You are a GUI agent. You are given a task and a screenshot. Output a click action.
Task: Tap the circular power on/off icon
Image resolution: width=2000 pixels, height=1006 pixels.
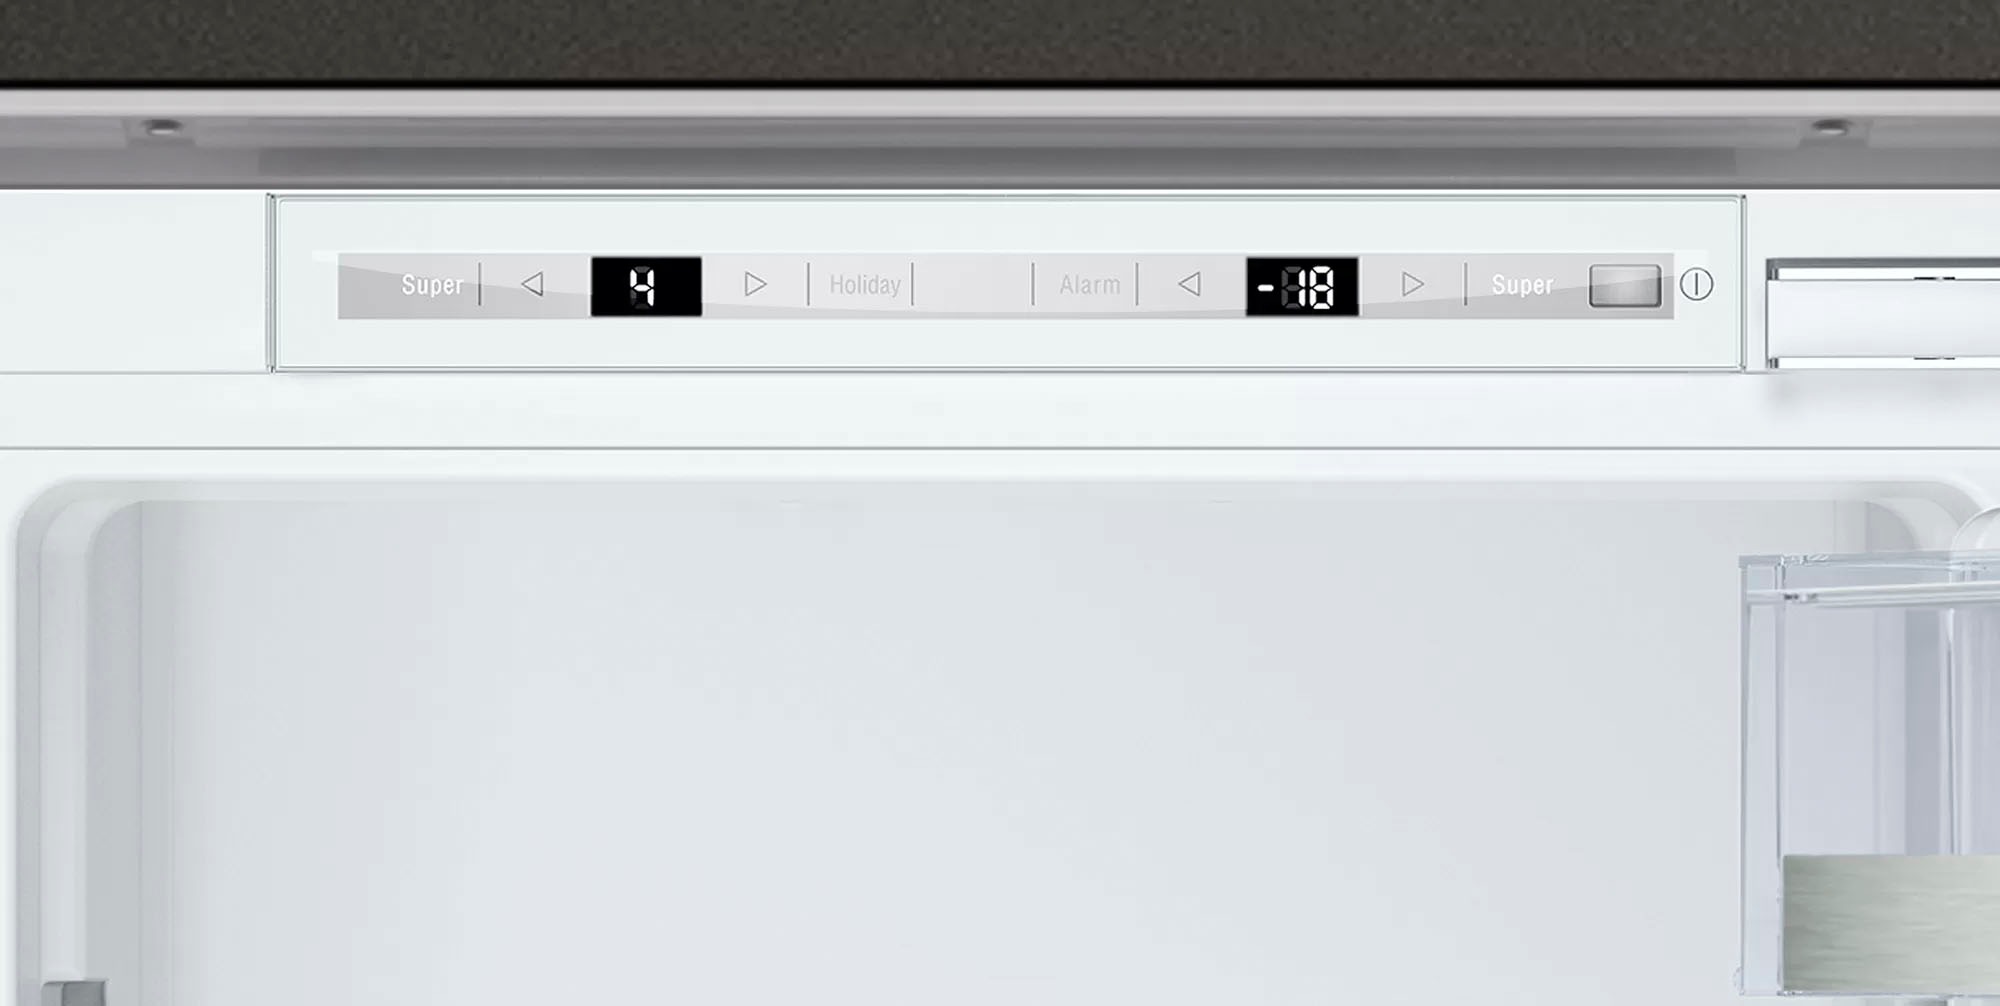coord(1696,285)
